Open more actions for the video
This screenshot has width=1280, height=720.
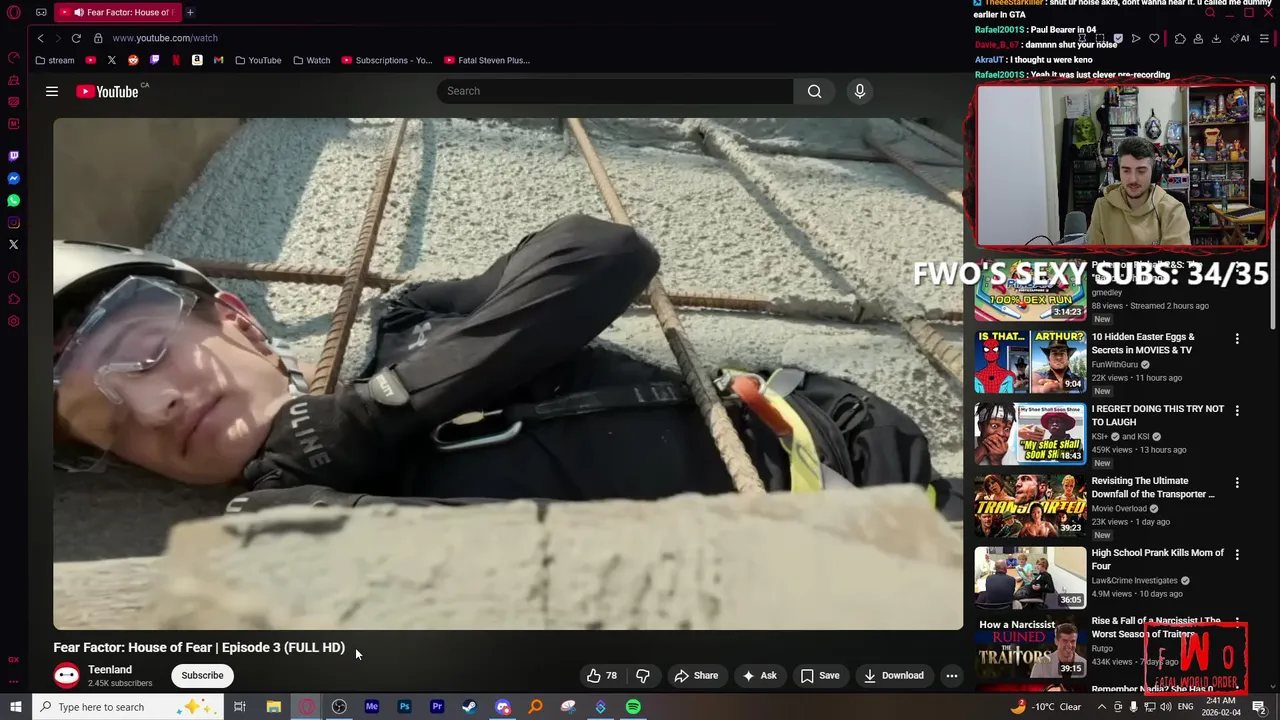952,676
